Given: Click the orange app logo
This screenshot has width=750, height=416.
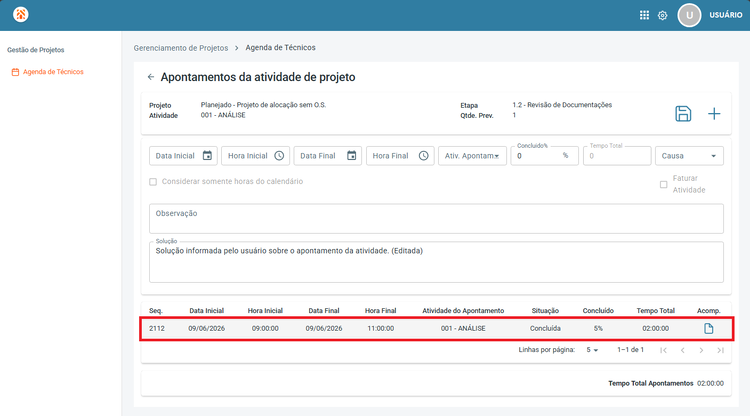Looking at the screenshot, I should (21, 14).
